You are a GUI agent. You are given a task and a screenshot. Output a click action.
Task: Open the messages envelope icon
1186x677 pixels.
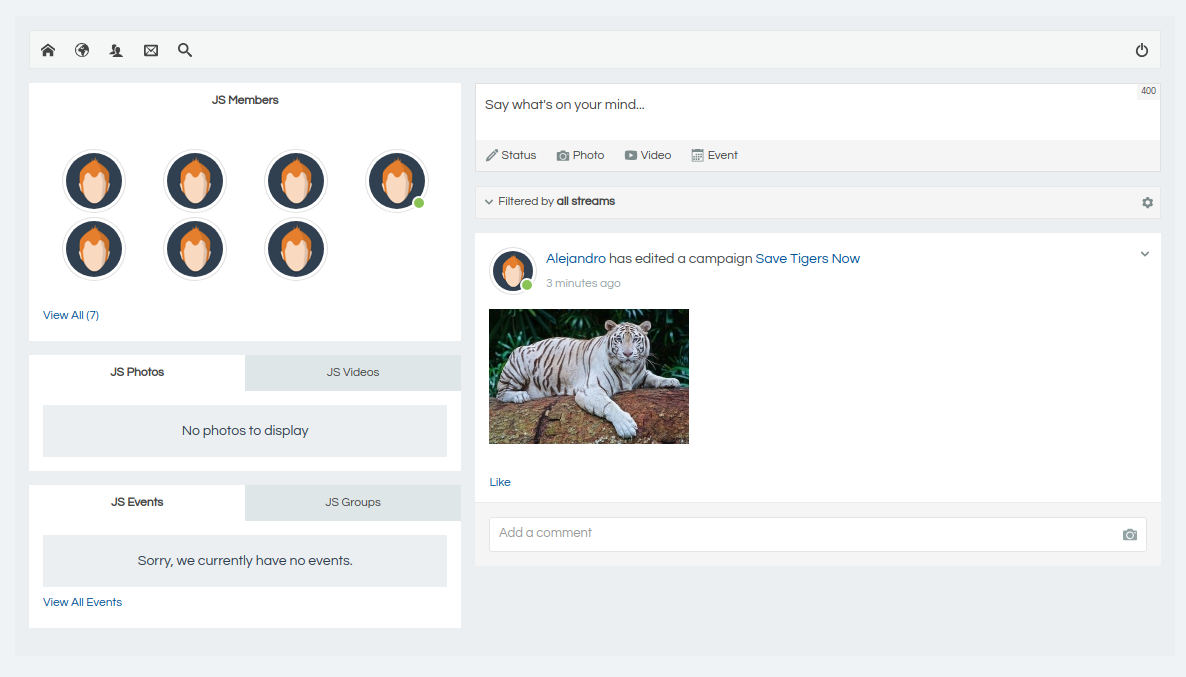151,50
